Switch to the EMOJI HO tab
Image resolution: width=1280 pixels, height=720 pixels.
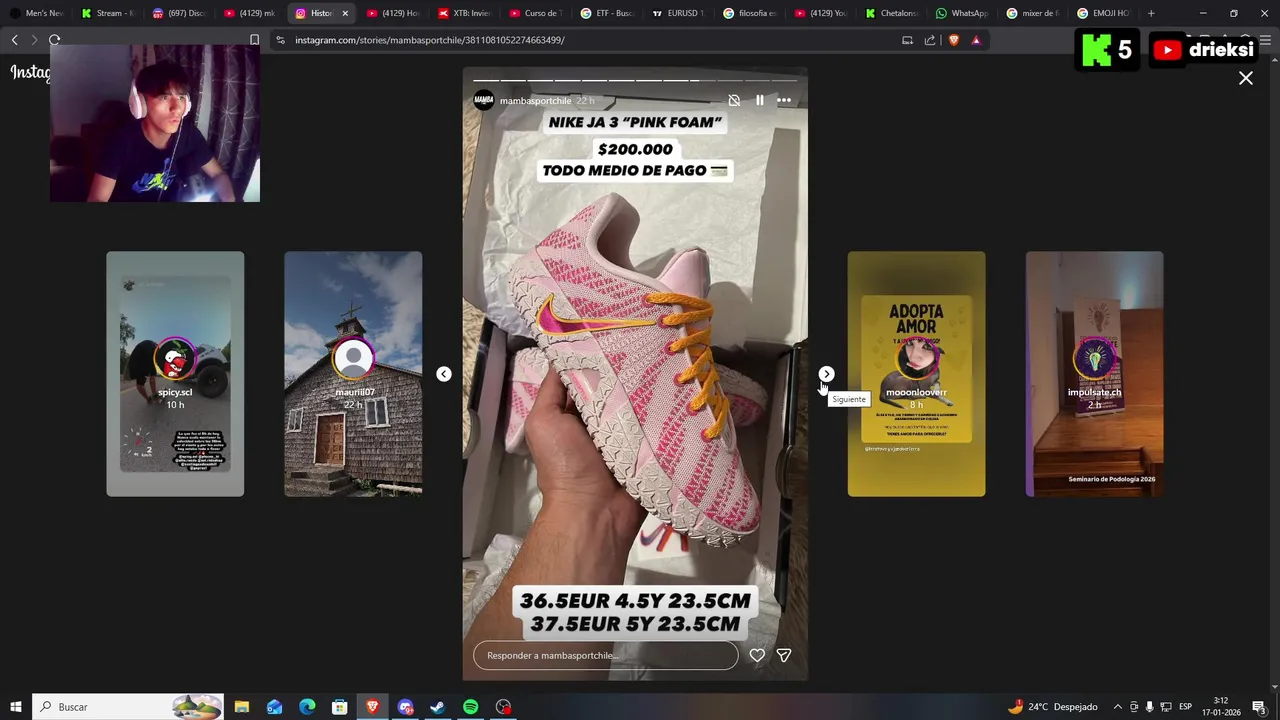1105,13
